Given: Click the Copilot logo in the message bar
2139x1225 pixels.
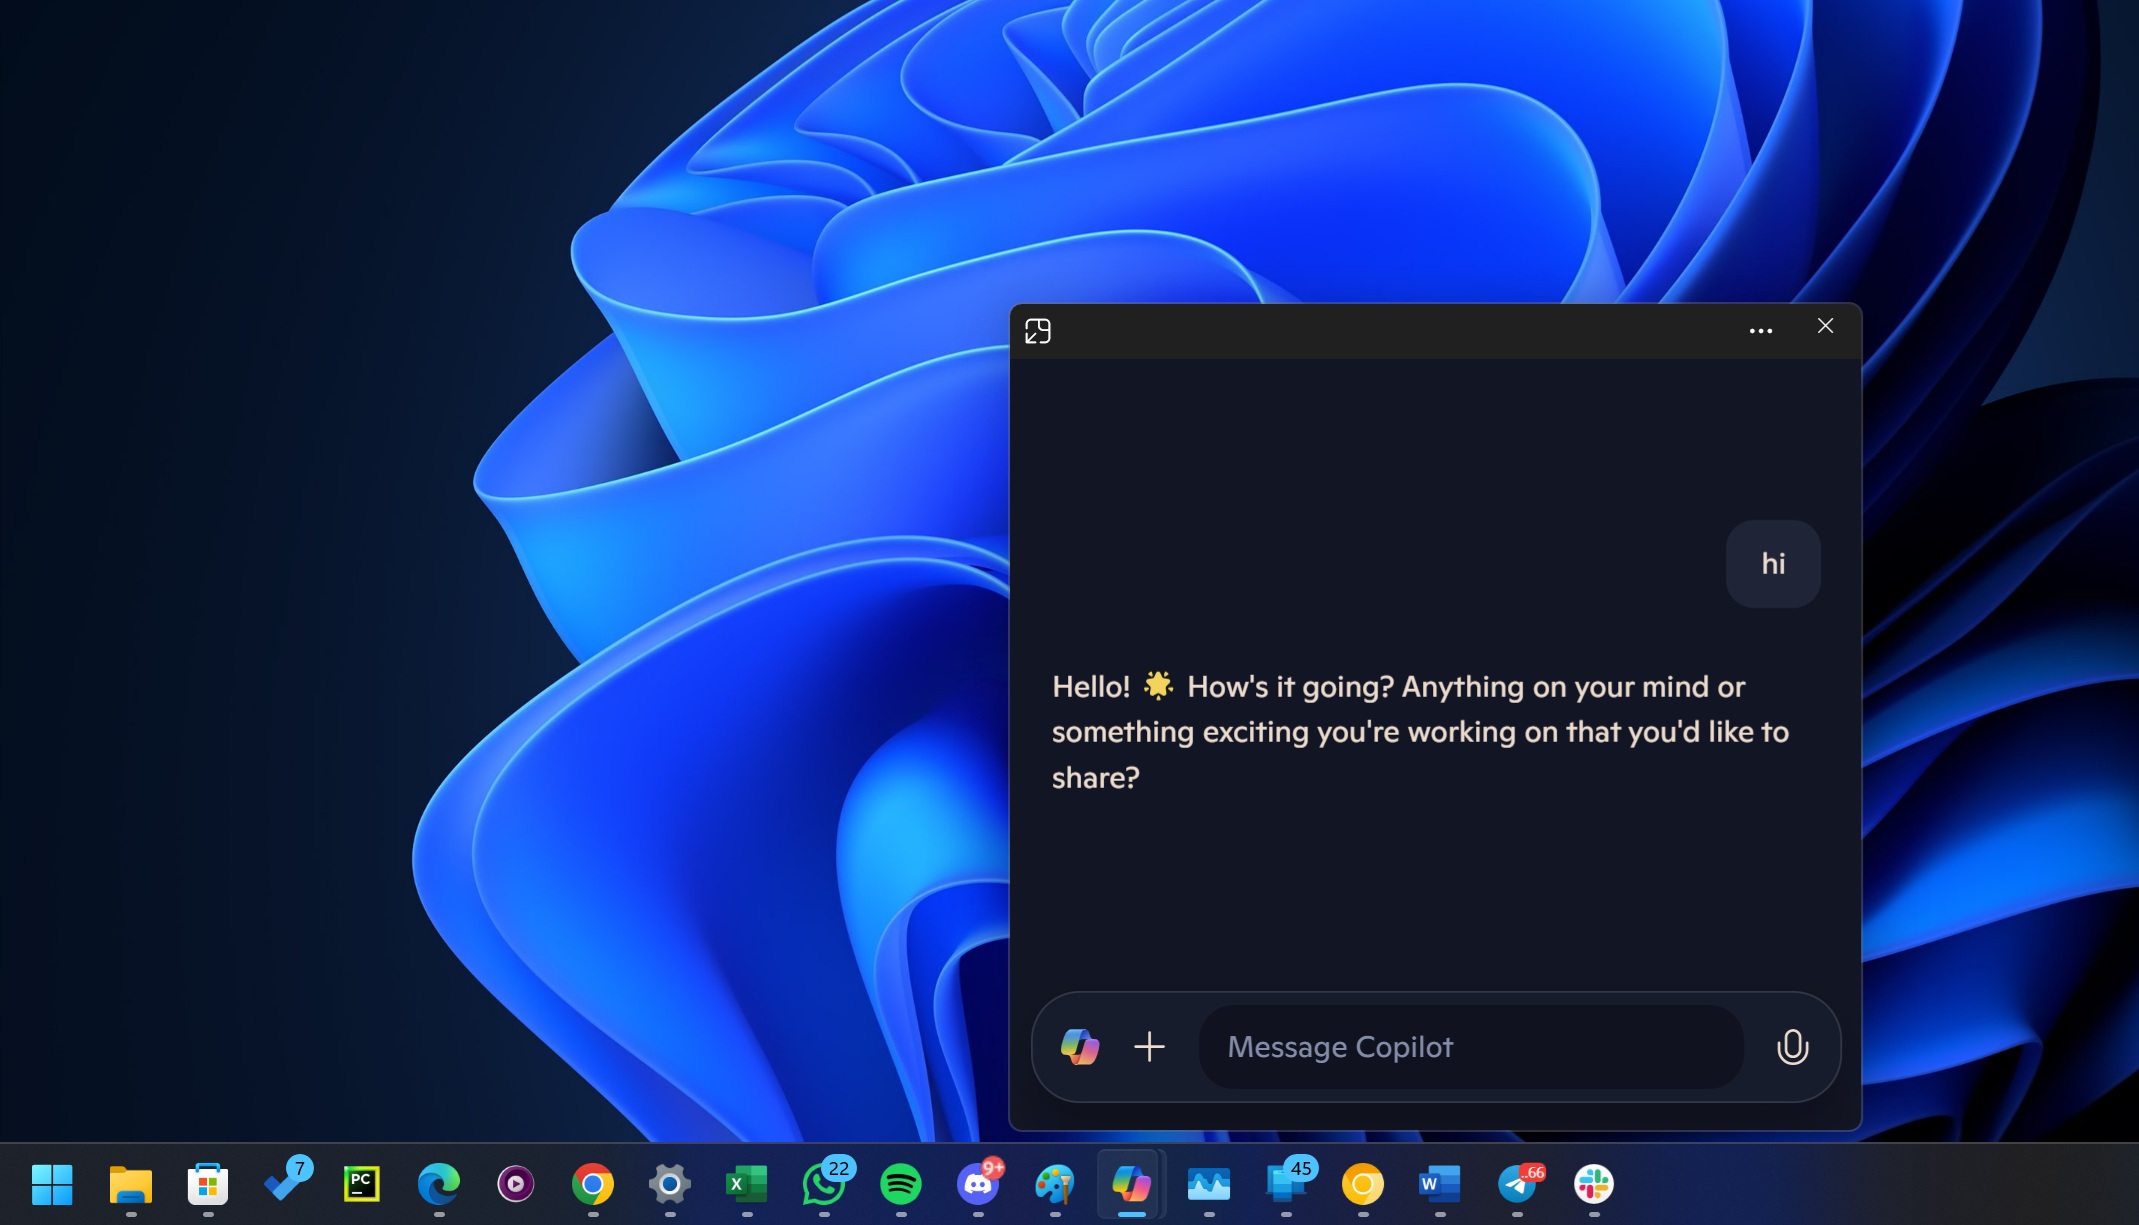Looking at the screenshot, I should pyautogui.click(x=1079, y=1047).
